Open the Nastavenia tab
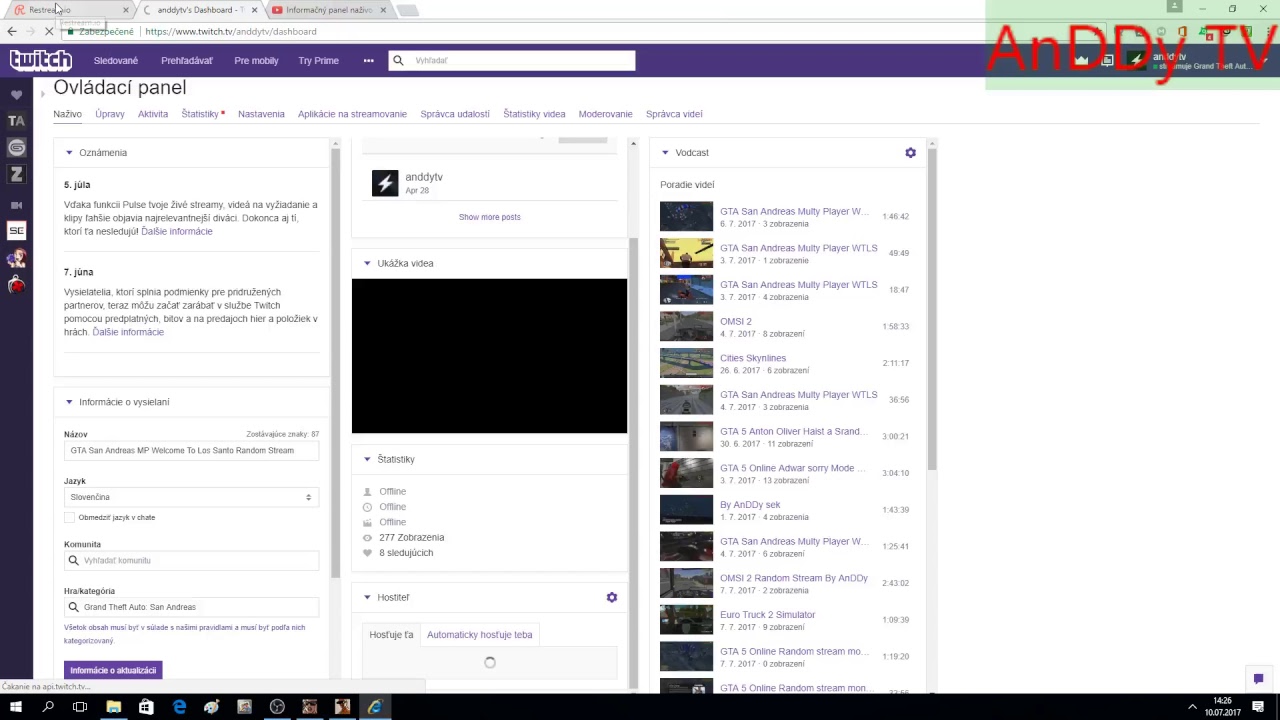1280x720 pixels. (x=261, y=114)
